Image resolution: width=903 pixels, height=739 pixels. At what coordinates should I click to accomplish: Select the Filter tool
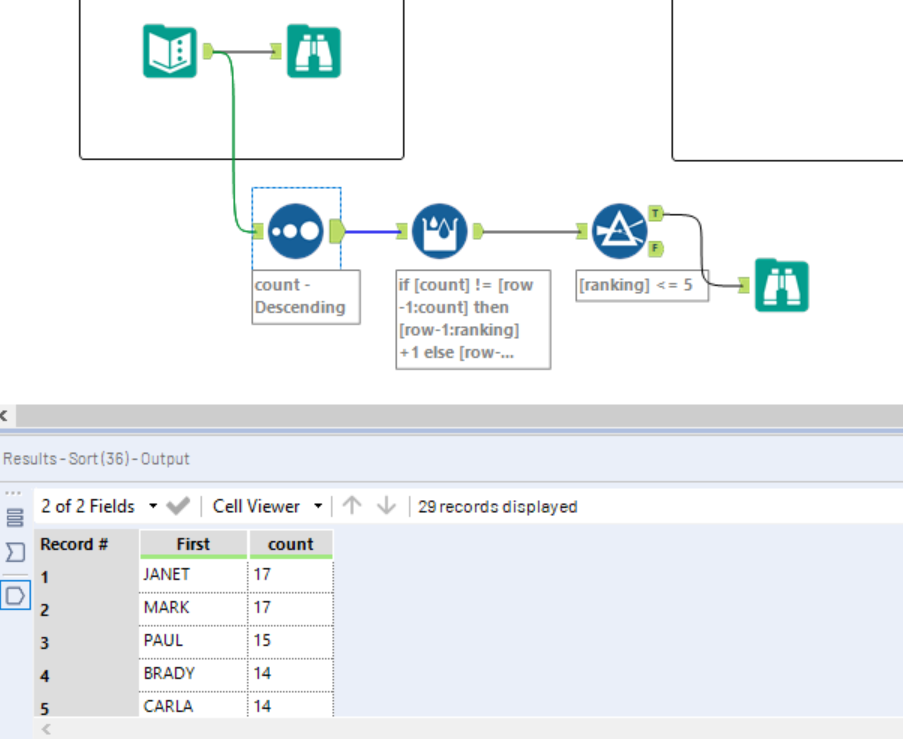click(x=619, y=232)
